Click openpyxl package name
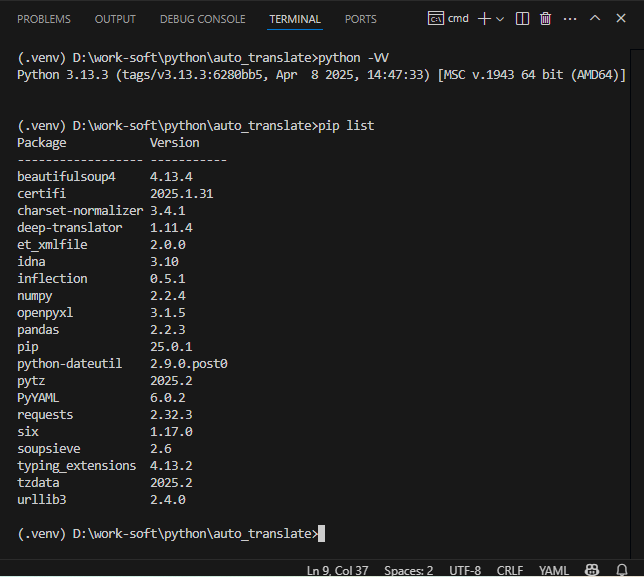This screenshot has width=644, height=577. pos(45,313)
